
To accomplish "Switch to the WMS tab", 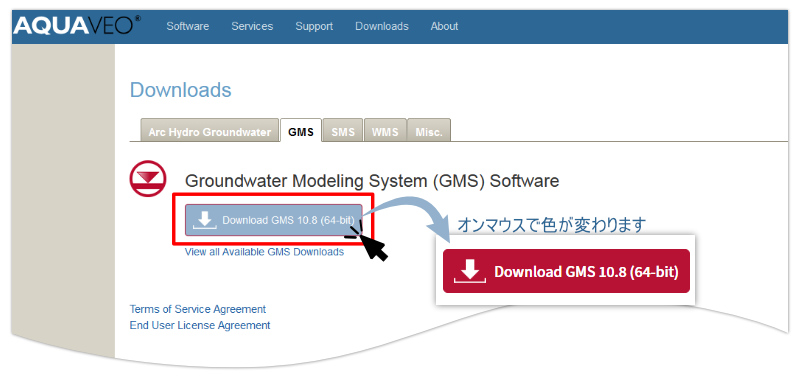I will click(x=385, y=132).
